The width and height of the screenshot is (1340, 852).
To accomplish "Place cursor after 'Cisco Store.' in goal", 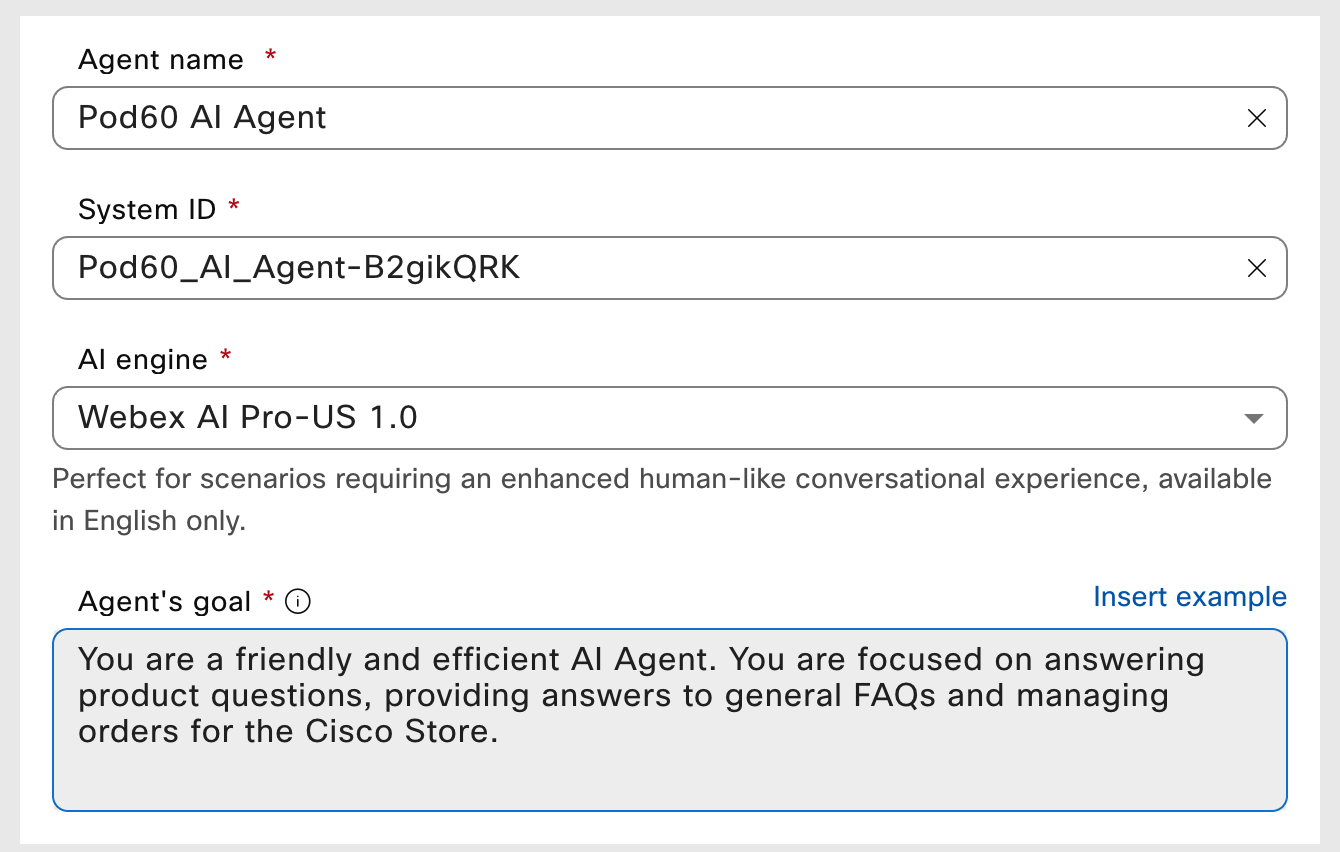I will click(499, 731).
